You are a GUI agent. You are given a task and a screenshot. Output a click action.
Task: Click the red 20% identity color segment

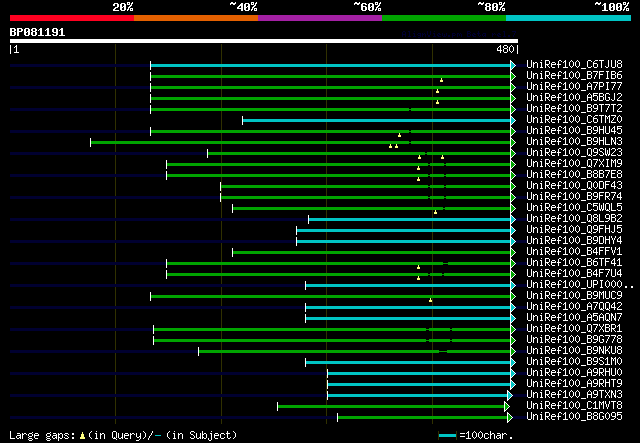pyautogui.click(x=72, y=18)
